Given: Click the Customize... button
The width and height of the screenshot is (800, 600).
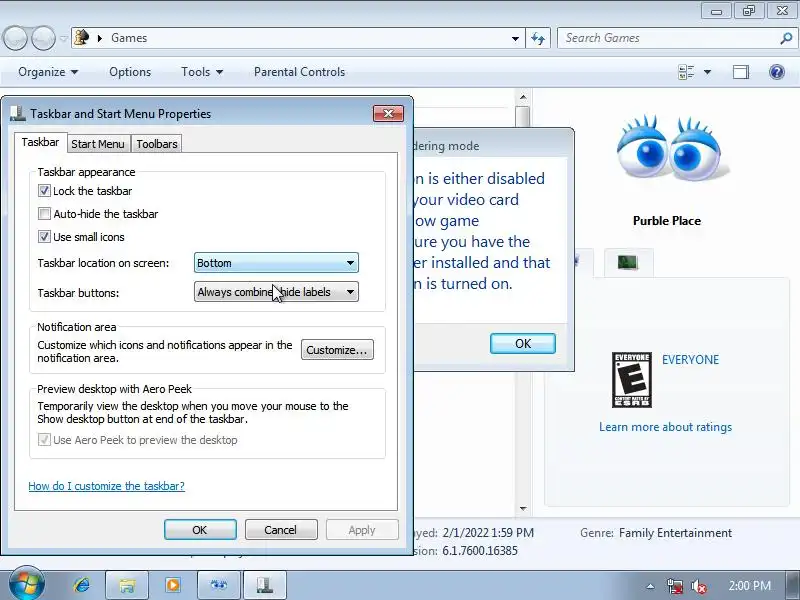Looking at the screenshot, I should (337, 350).
